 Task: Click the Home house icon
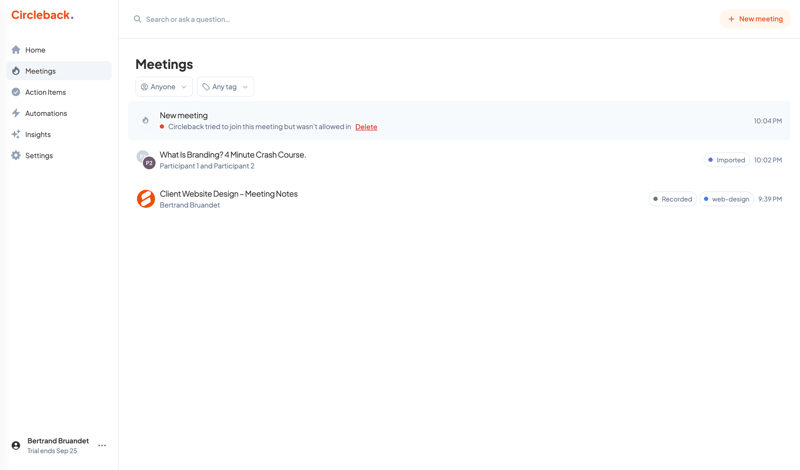pyautogui.click(x=16, y=50)
